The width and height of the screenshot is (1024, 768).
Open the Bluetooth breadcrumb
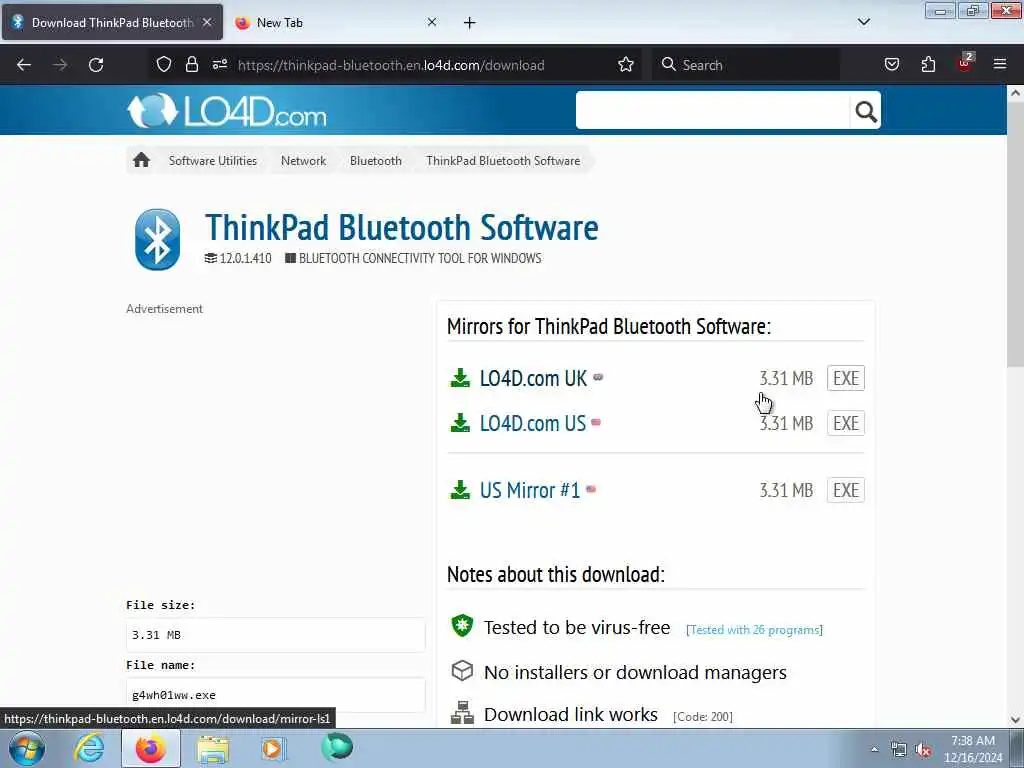(x=376, y=161)
